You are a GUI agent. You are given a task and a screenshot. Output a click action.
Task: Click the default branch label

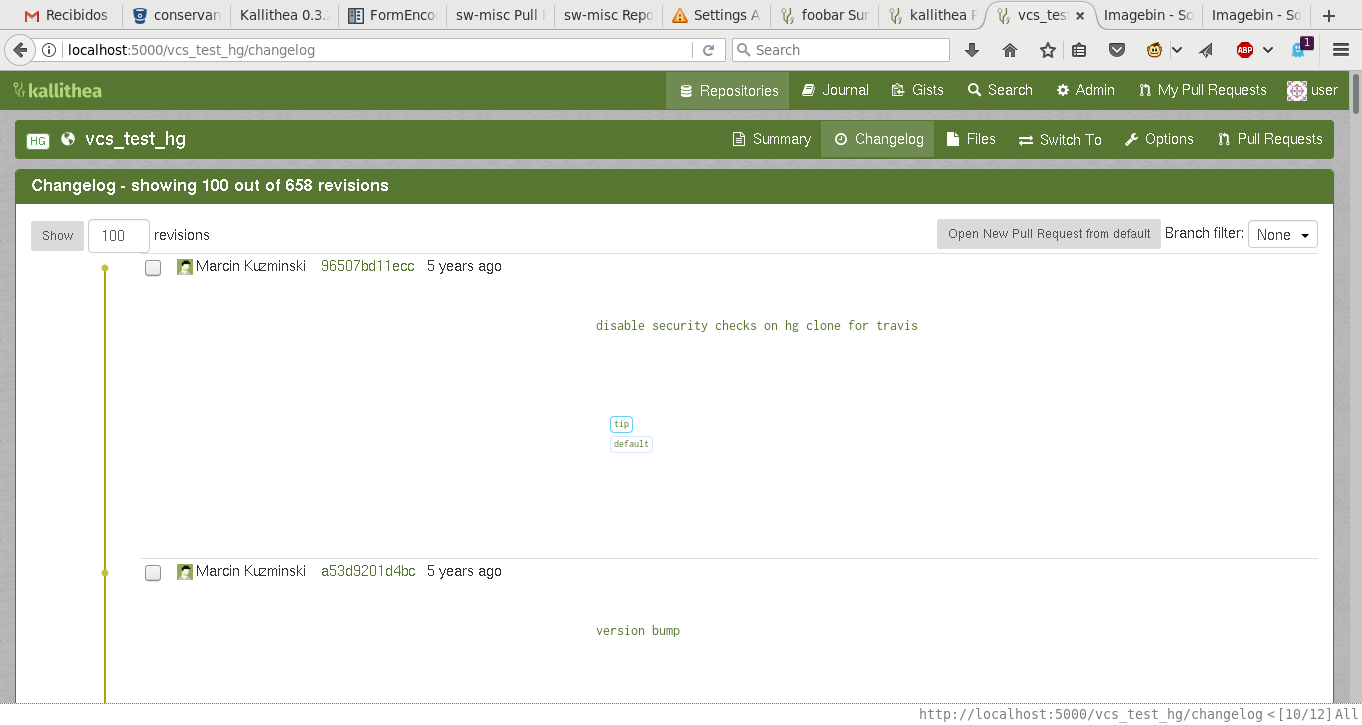pyautogui.click(x=631, y=444)
